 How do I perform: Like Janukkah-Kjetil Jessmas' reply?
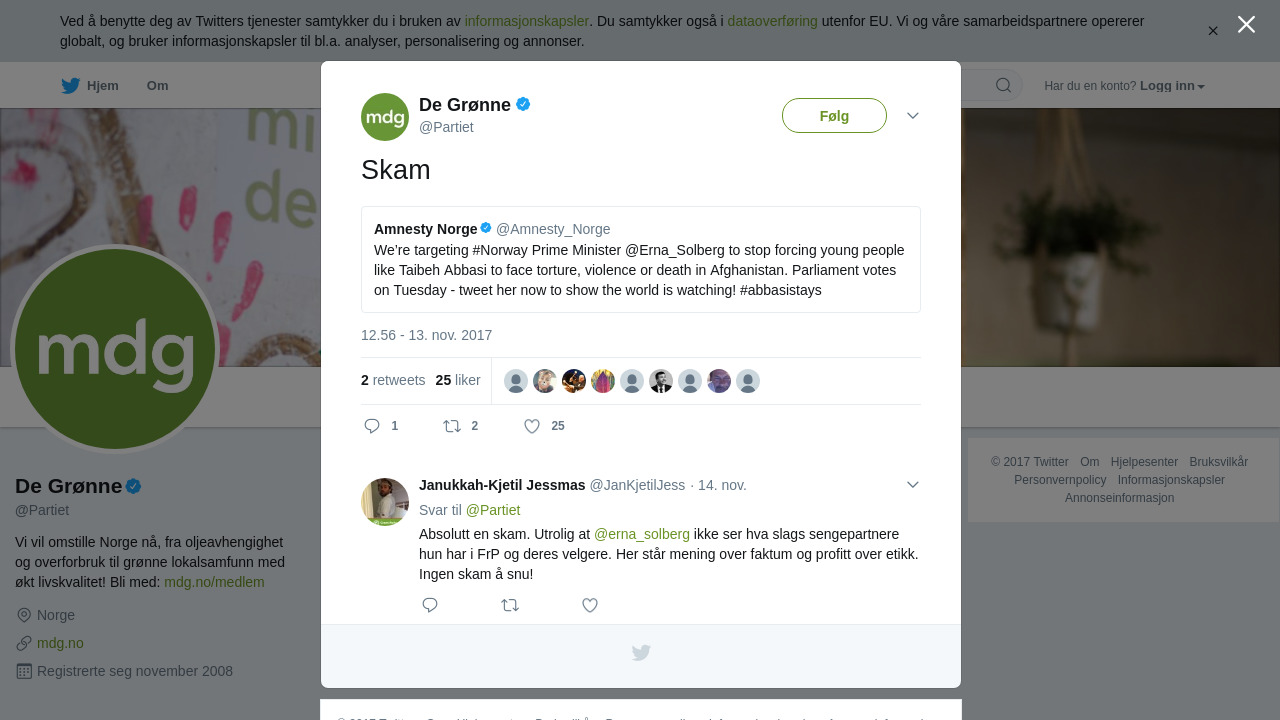pos(590,605)
